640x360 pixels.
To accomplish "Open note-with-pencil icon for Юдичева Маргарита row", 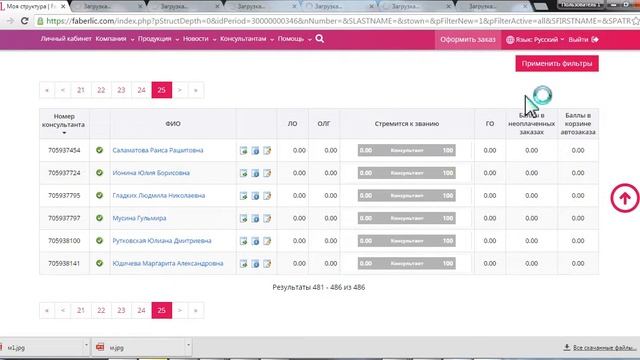I will [x=267, y=264].
